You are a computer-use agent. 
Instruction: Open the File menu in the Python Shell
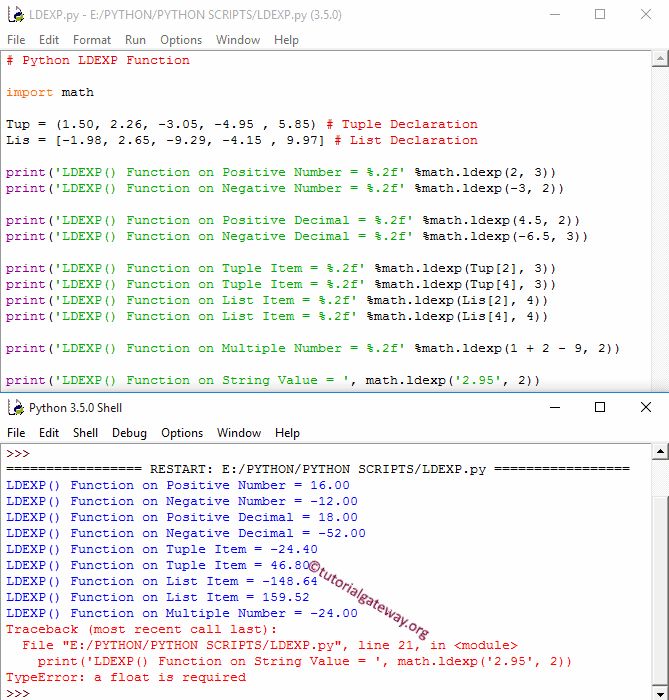16,433
